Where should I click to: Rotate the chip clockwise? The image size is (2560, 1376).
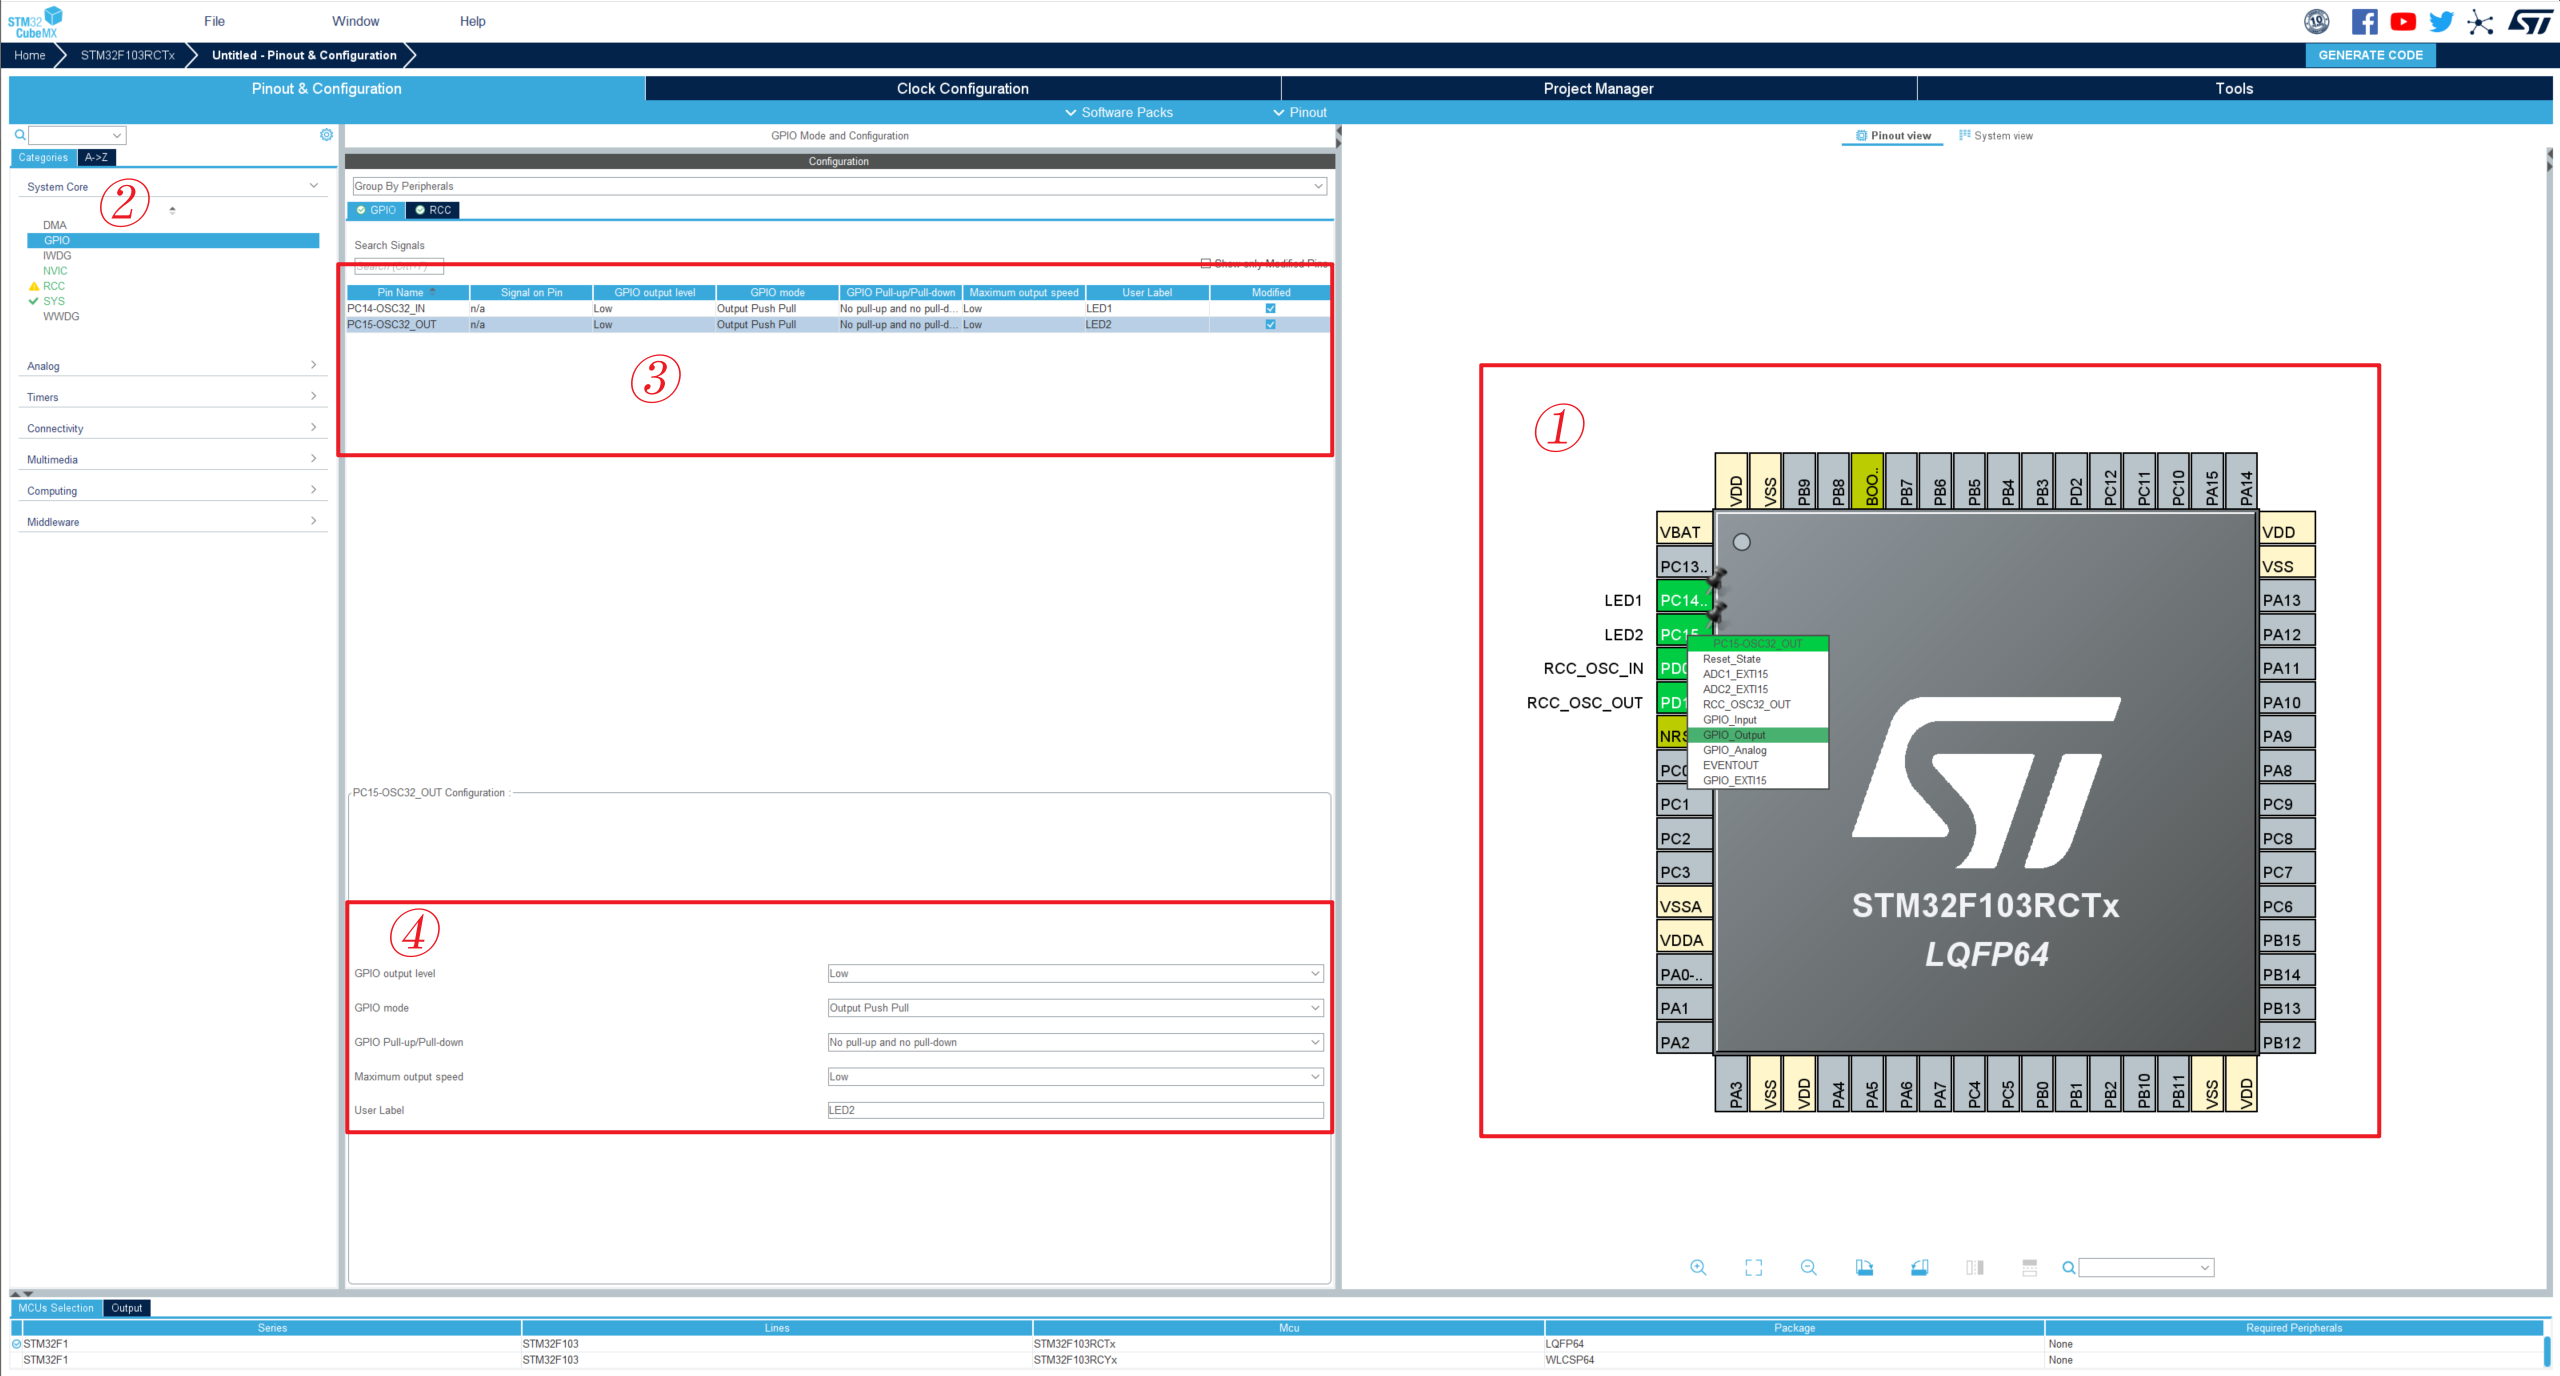1864,1267
